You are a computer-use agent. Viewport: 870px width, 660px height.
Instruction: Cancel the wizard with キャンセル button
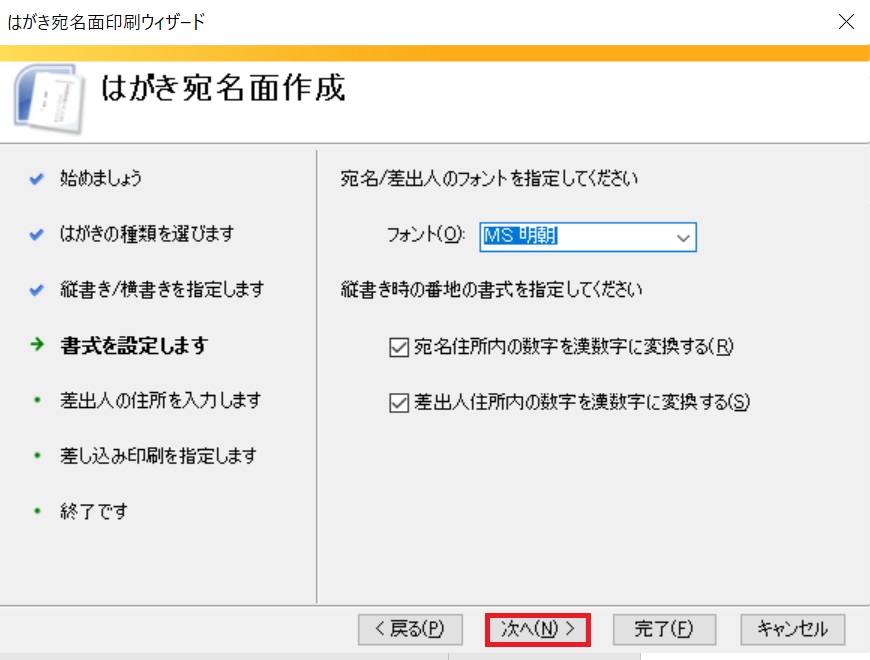point(792,629)
